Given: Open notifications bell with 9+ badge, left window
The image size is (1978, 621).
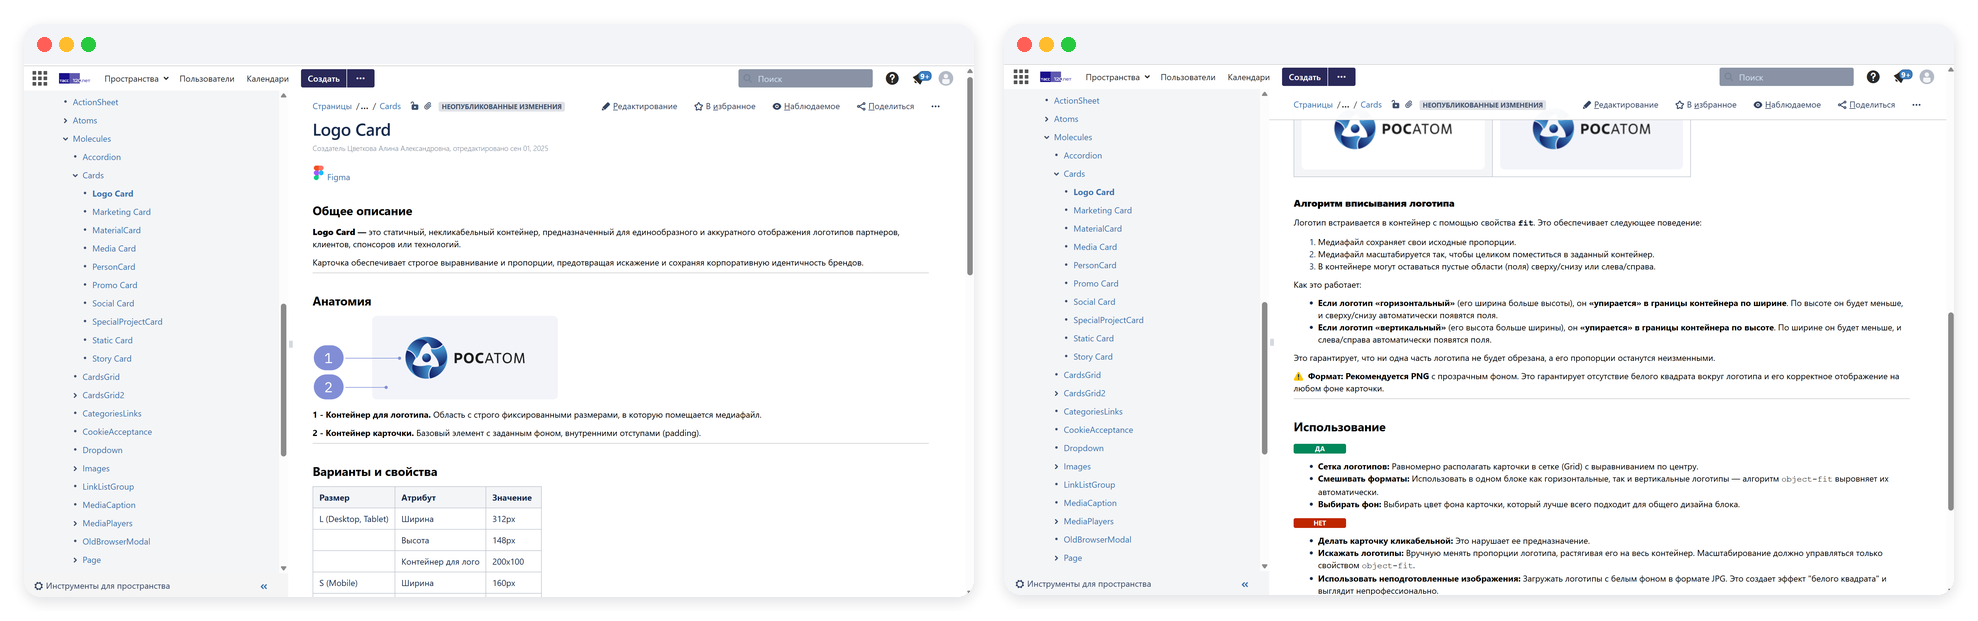Looking at the screenshot, I should coord(921,78).
